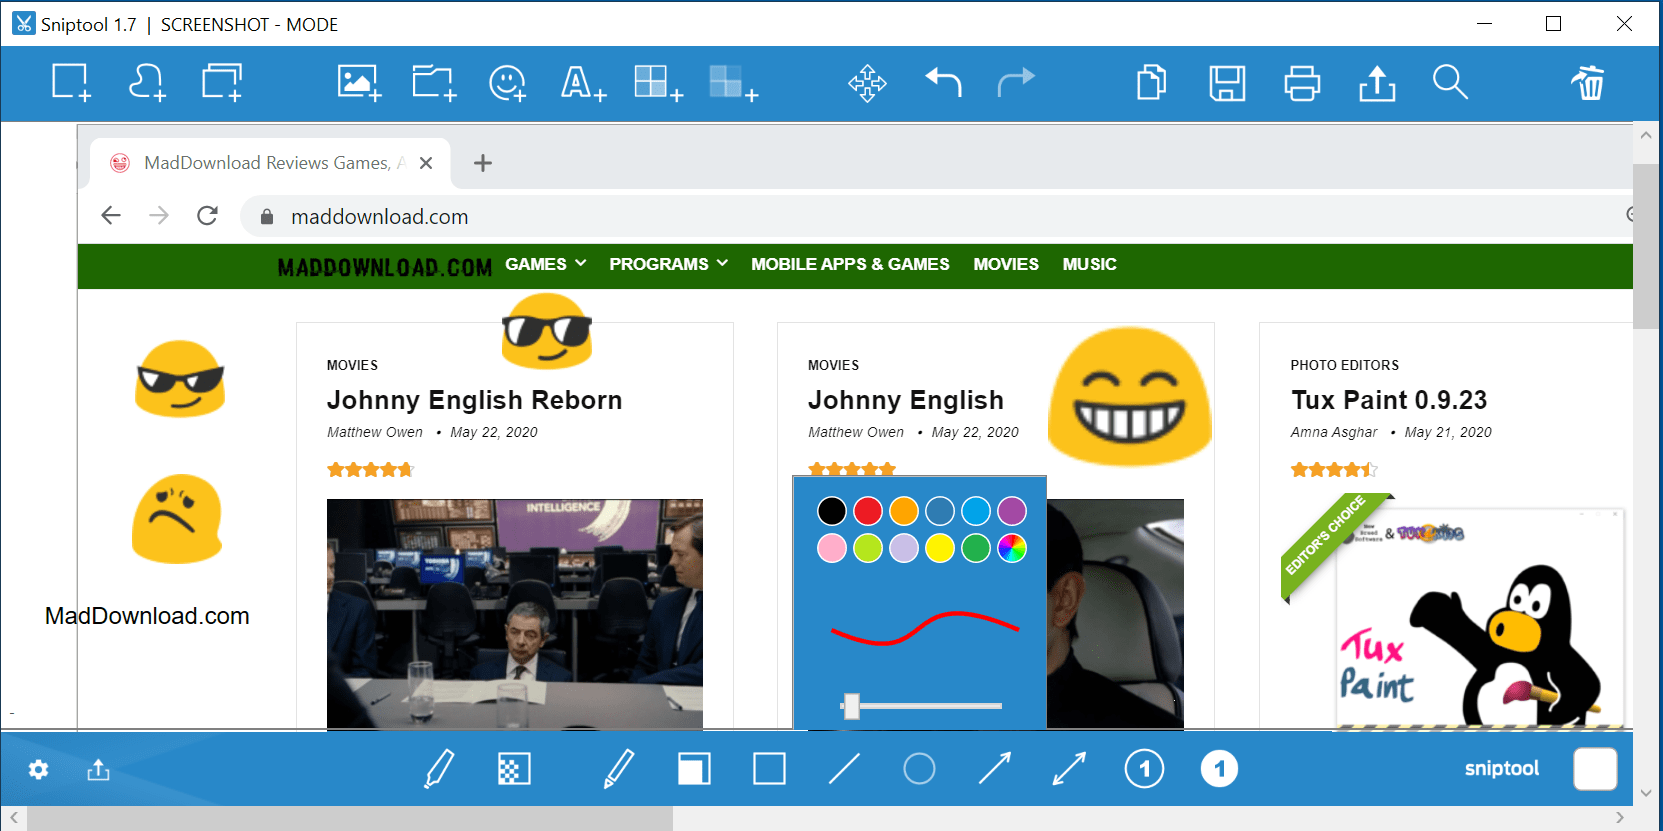1663x831 pixels.
Task: Insert an emoji sticker
Action: (508, 82)
